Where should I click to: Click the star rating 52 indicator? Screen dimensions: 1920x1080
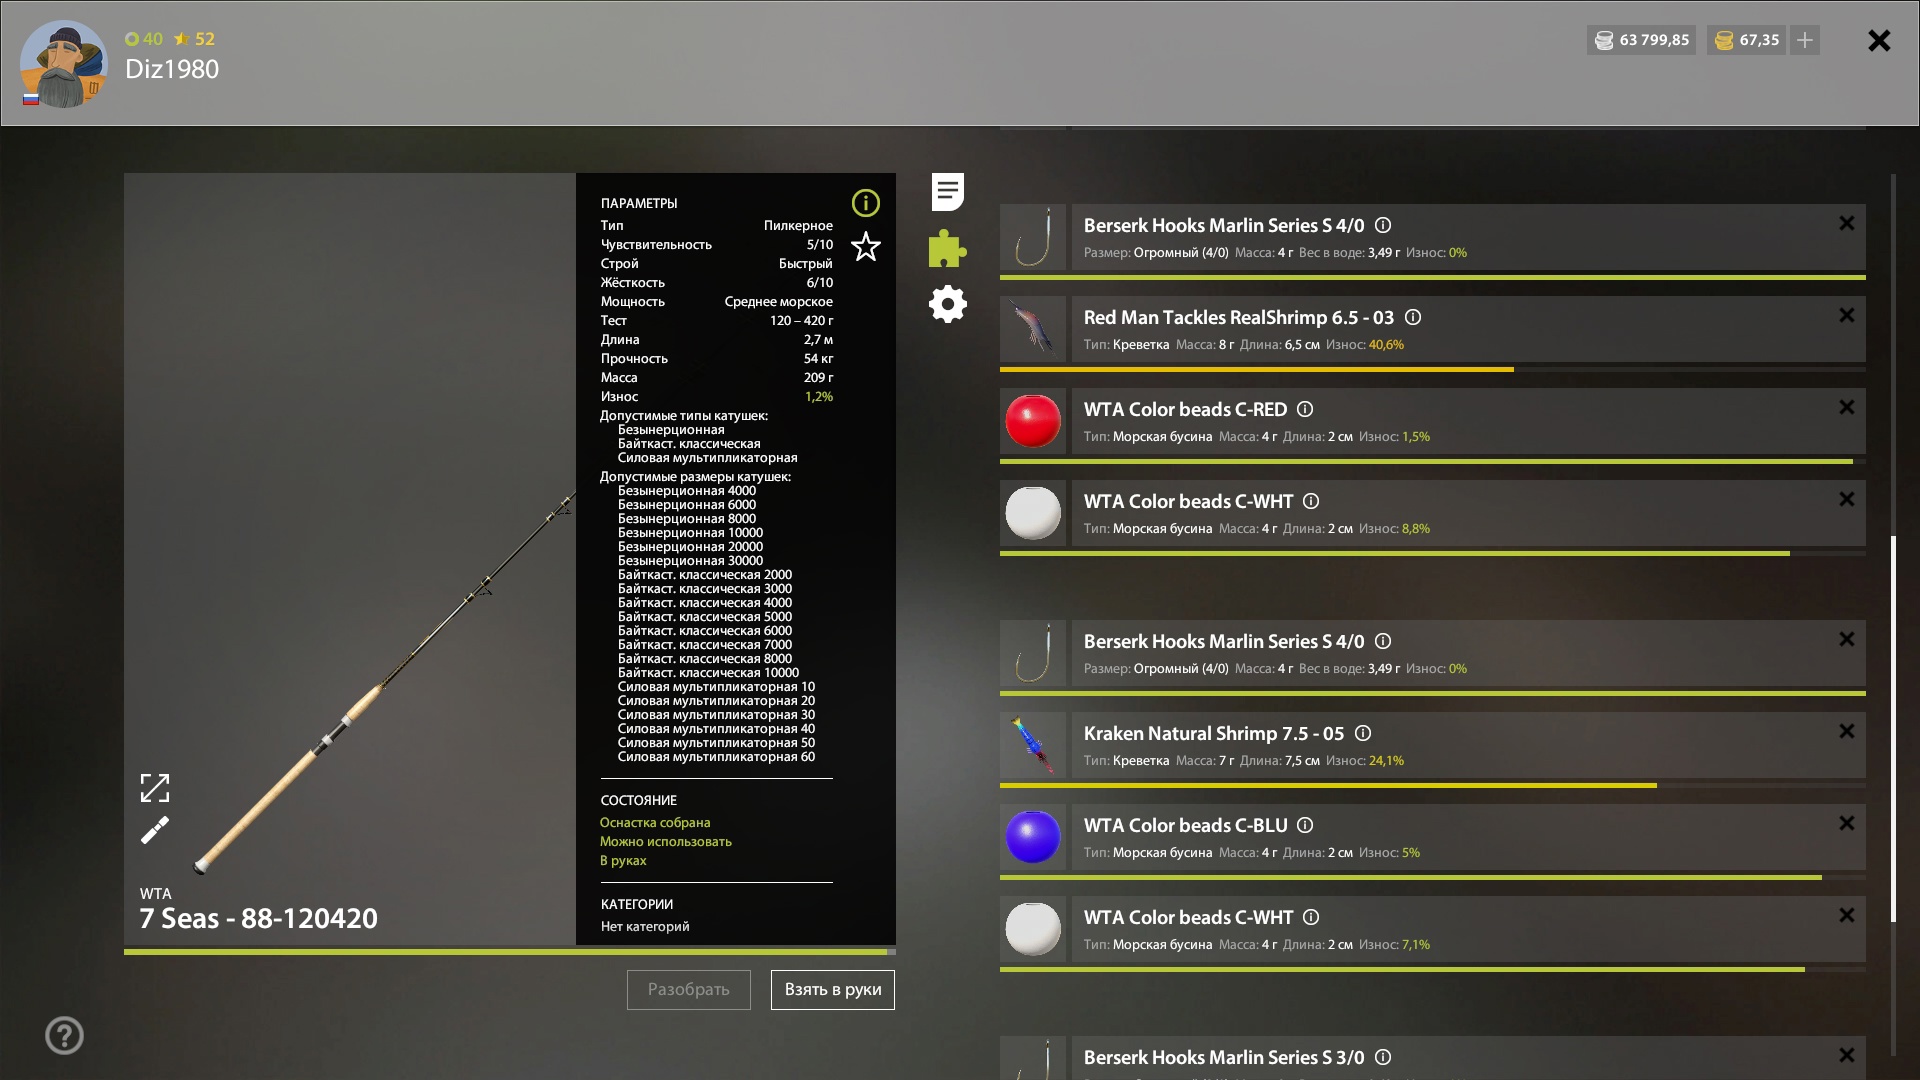point(195,39)
